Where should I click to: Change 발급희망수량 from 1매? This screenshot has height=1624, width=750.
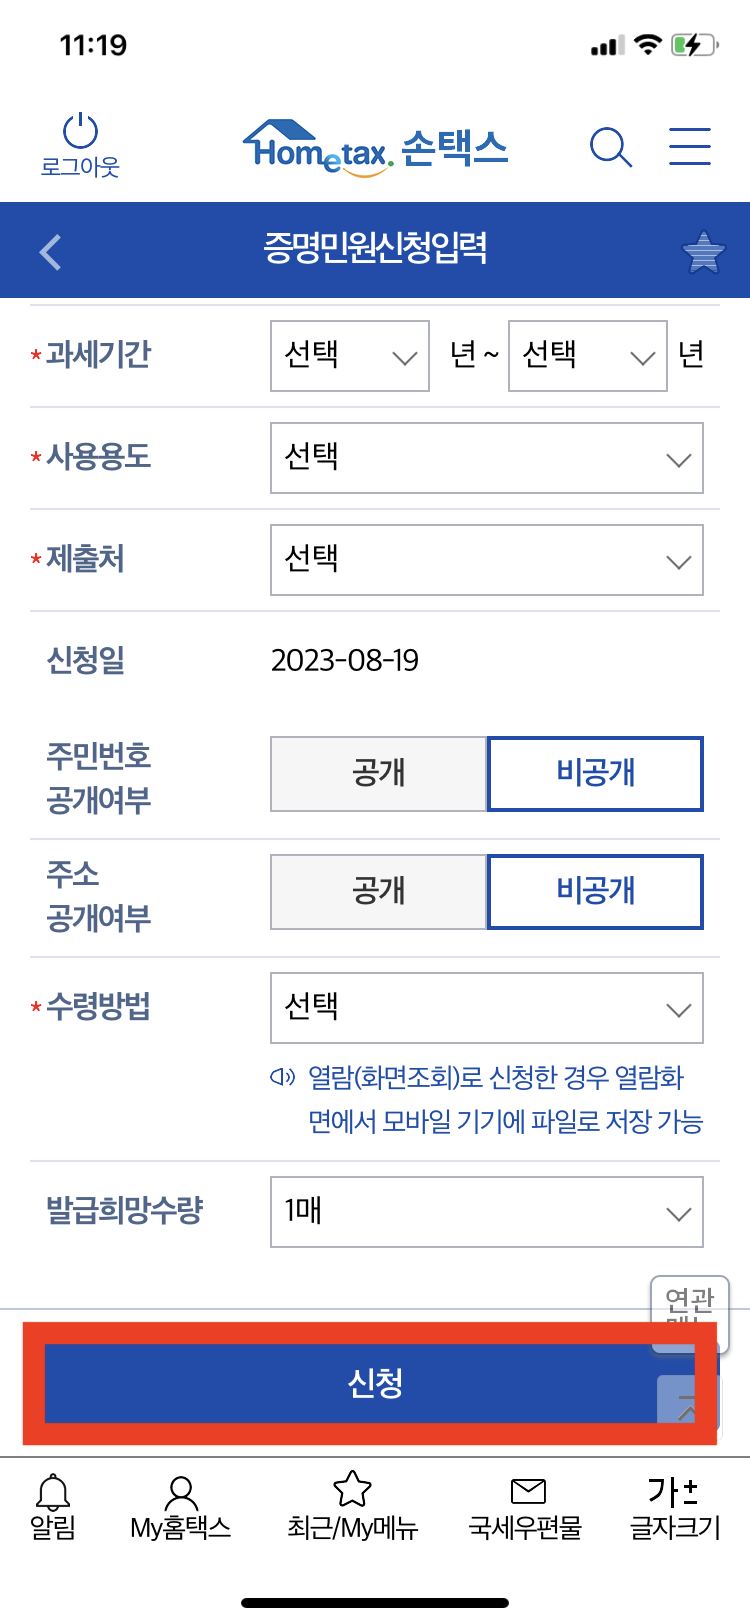pyautogui.click(x=486, y=1211)
